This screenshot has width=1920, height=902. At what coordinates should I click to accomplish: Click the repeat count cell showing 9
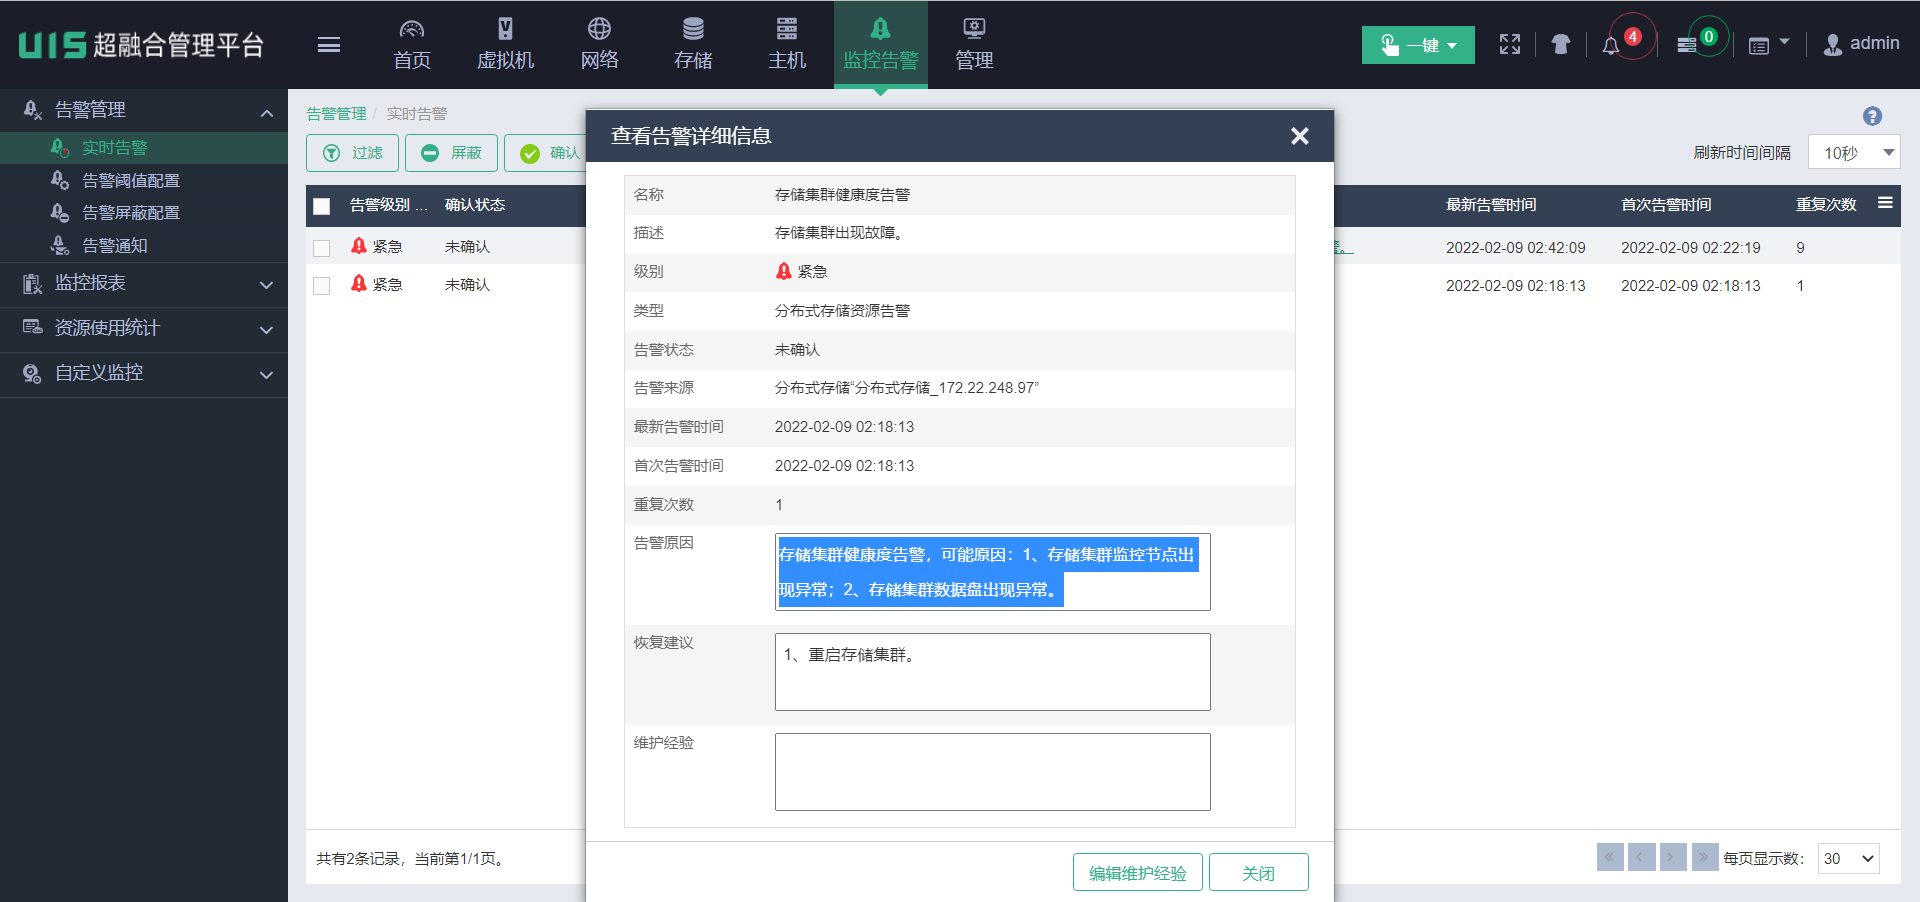pyautogui.click(x=1800, y=248)
